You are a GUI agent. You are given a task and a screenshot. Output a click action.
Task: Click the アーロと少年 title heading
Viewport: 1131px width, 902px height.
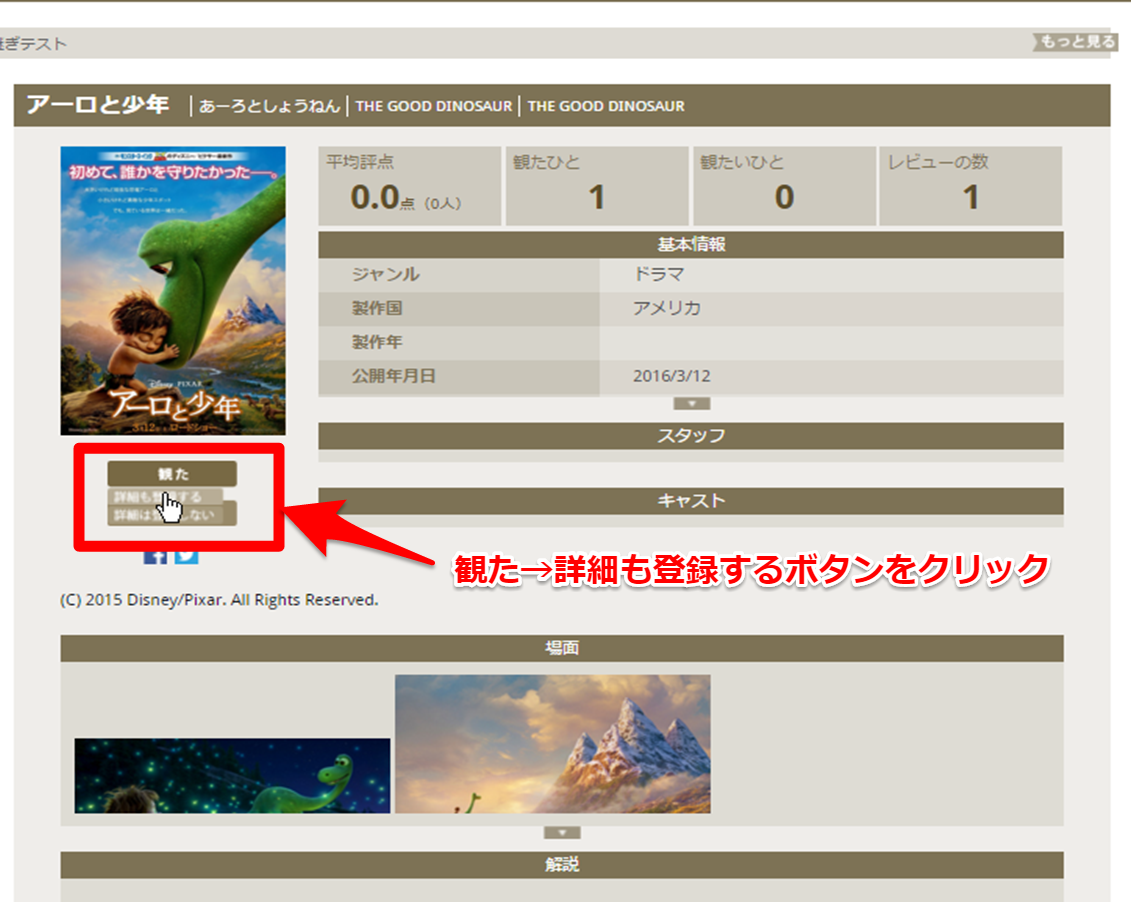pos(98,105)
